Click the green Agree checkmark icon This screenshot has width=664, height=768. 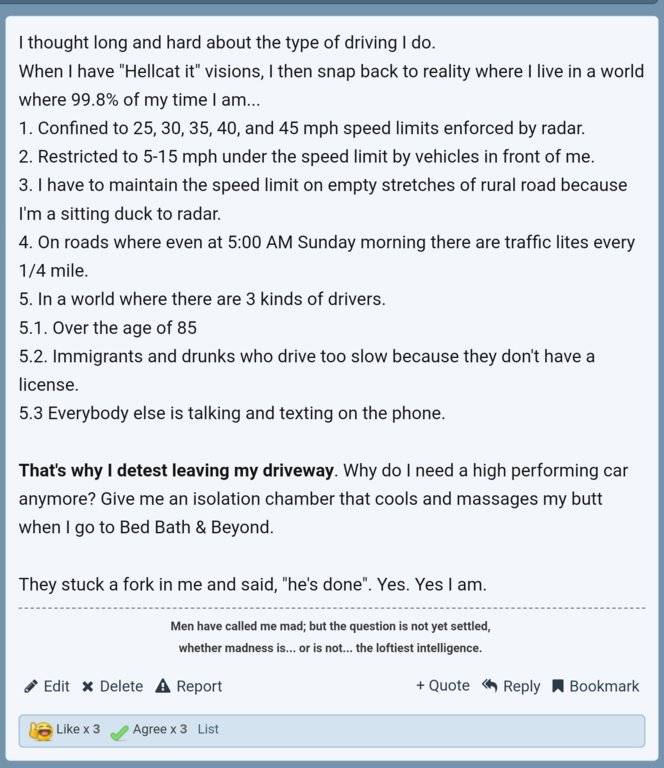119,731
